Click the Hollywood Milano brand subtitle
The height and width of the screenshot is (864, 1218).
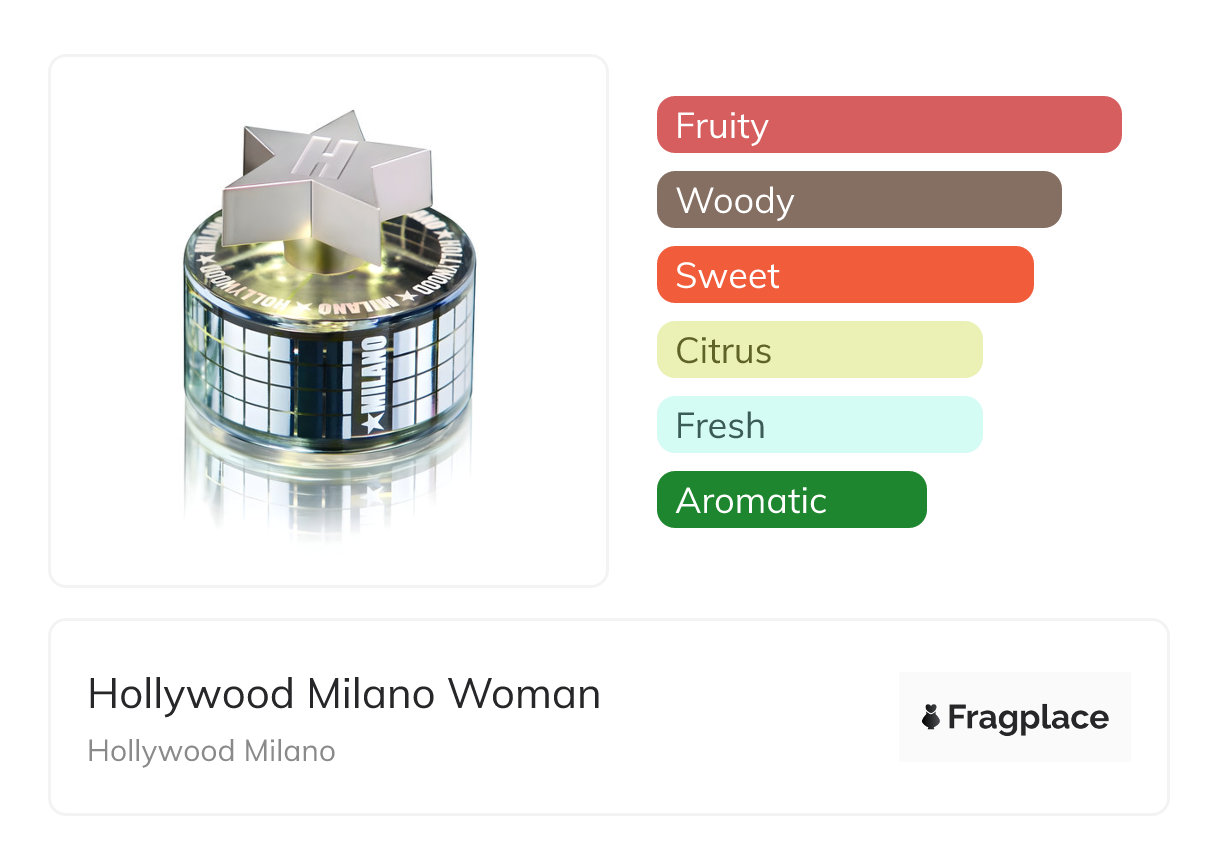(211, 751)
